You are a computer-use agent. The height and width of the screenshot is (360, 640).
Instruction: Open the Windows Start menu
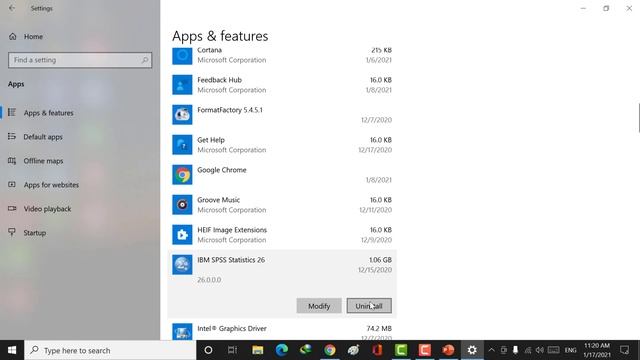click(12, 350)
